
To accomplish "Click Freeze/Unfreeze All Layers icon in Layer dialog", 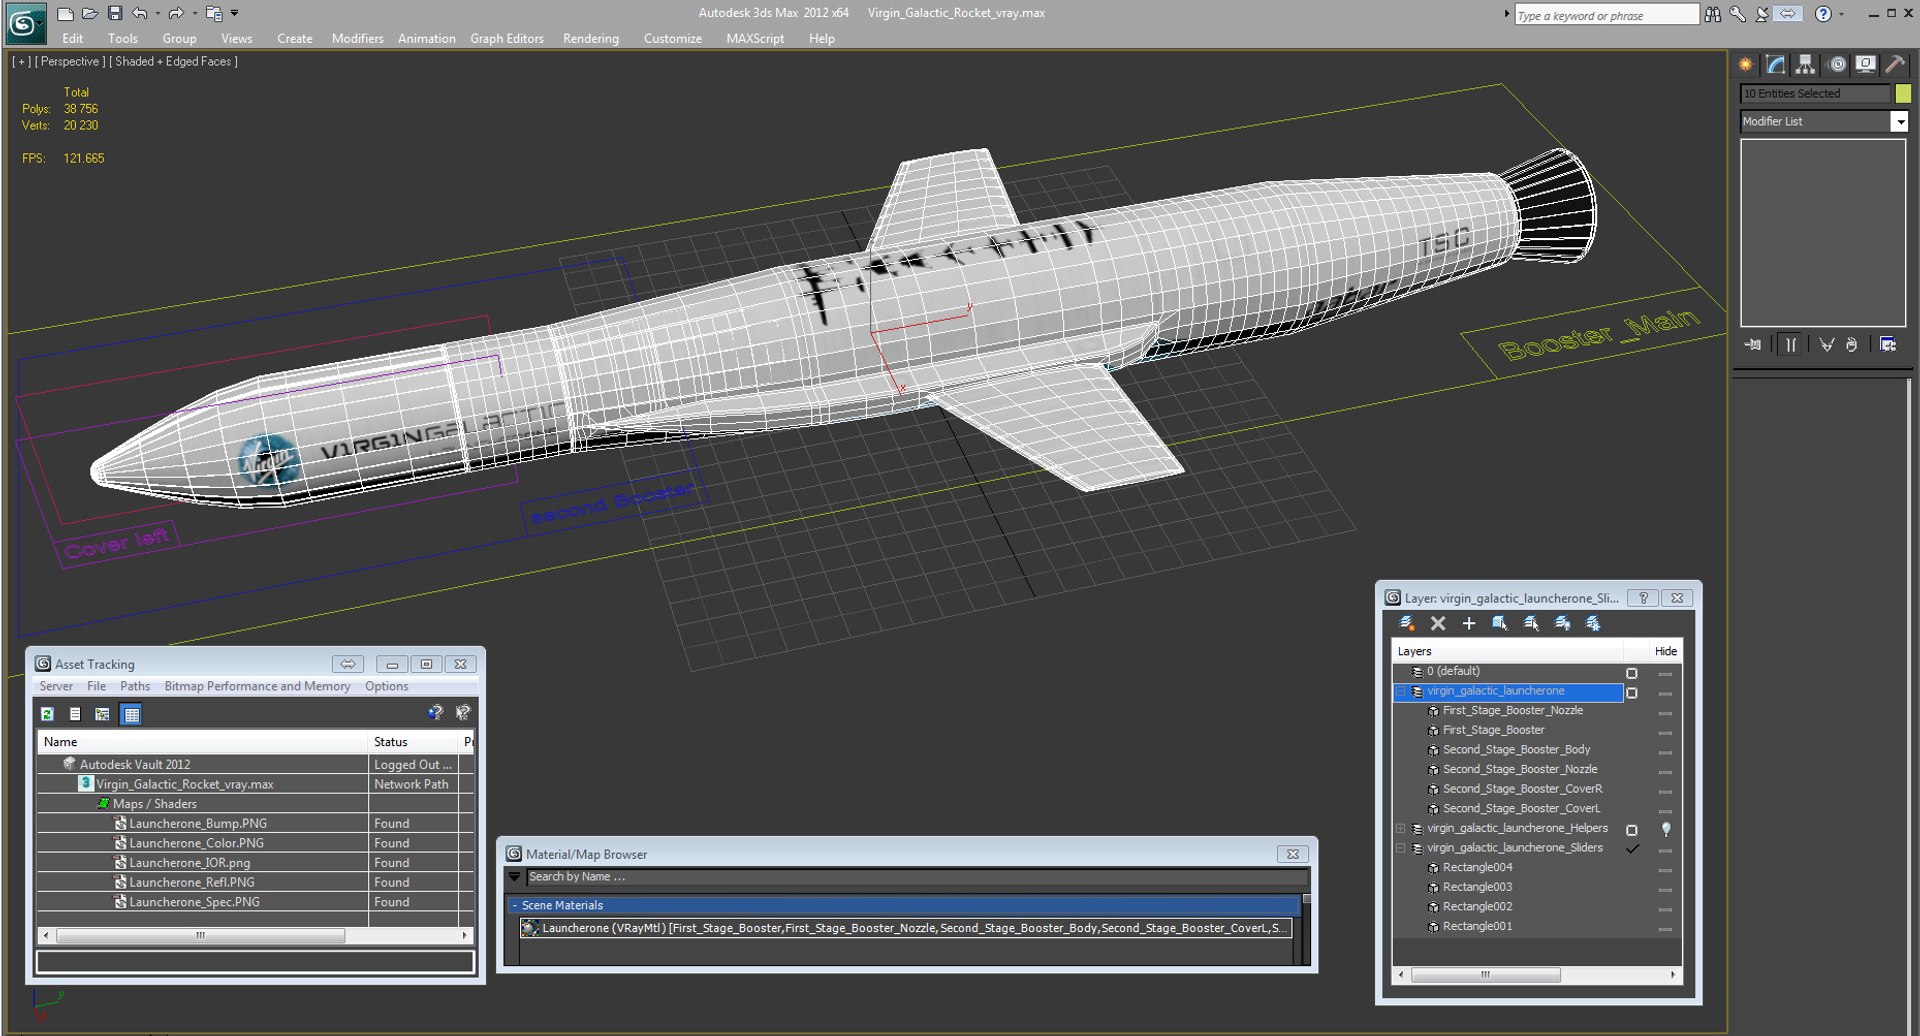I will coord(1593,623).
